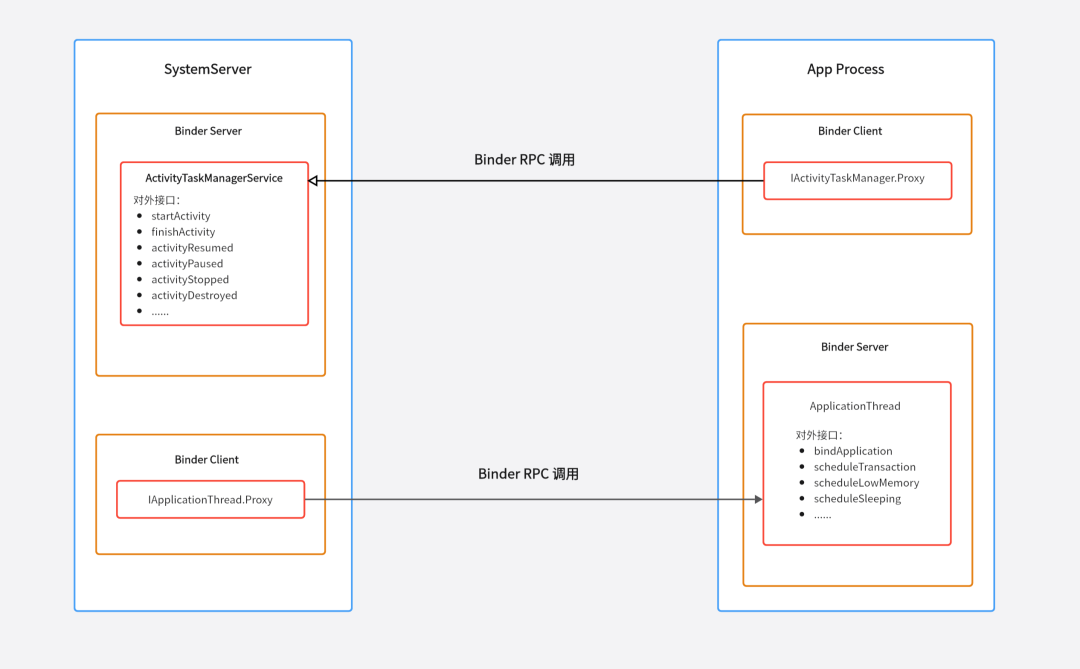Click the ActivityTaskManagerService box title

tap(214, 178)
